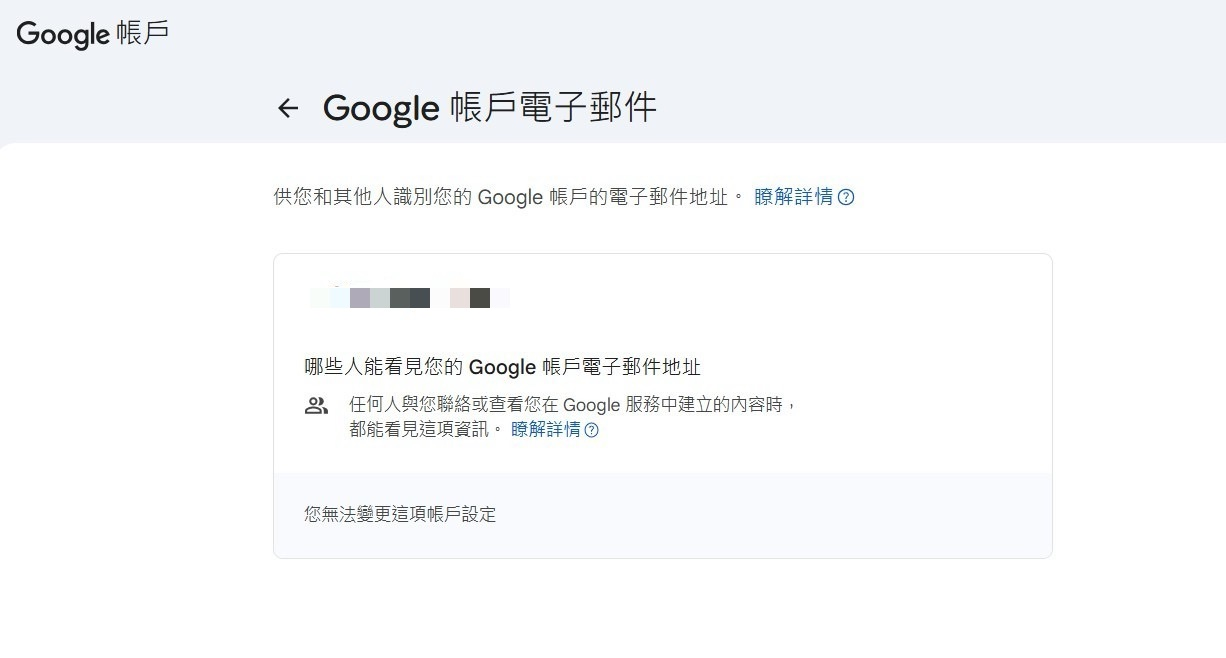Click the blurred email address
Image resolution: width=1226 pixels, height=658 pixels.
pos(410,297)
